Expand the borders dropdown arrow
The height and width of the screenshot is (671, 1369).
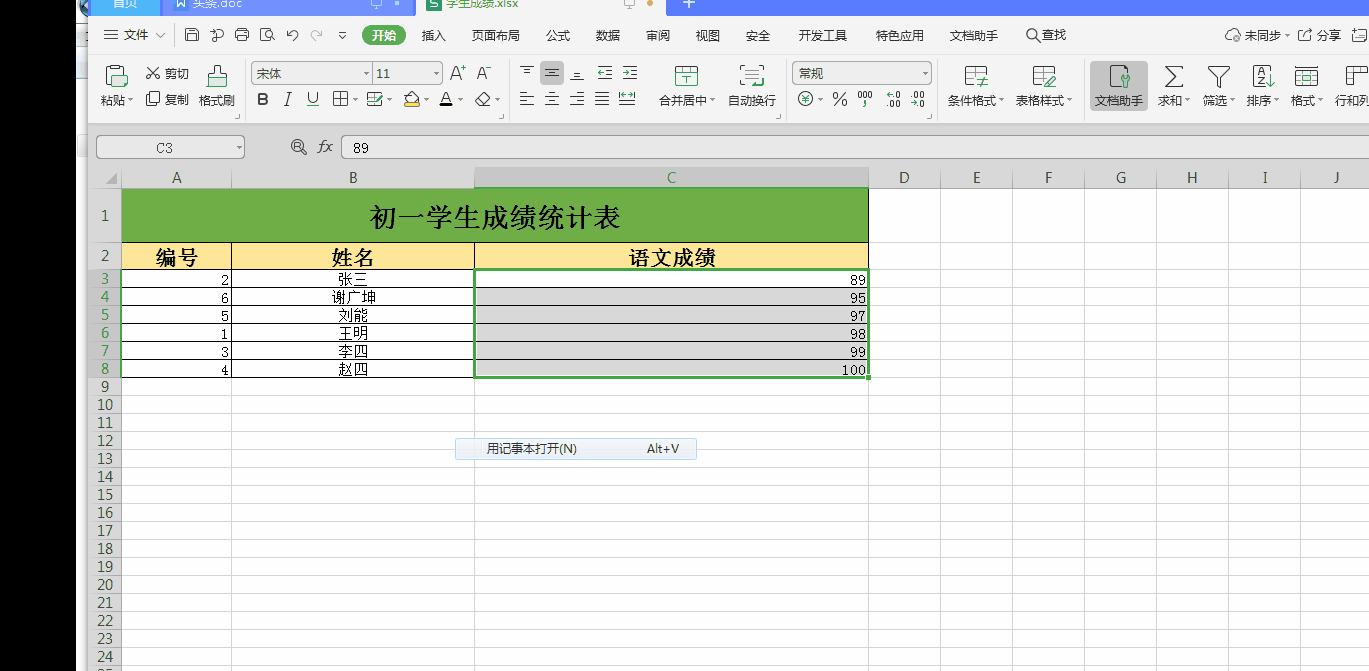(355, 99)
